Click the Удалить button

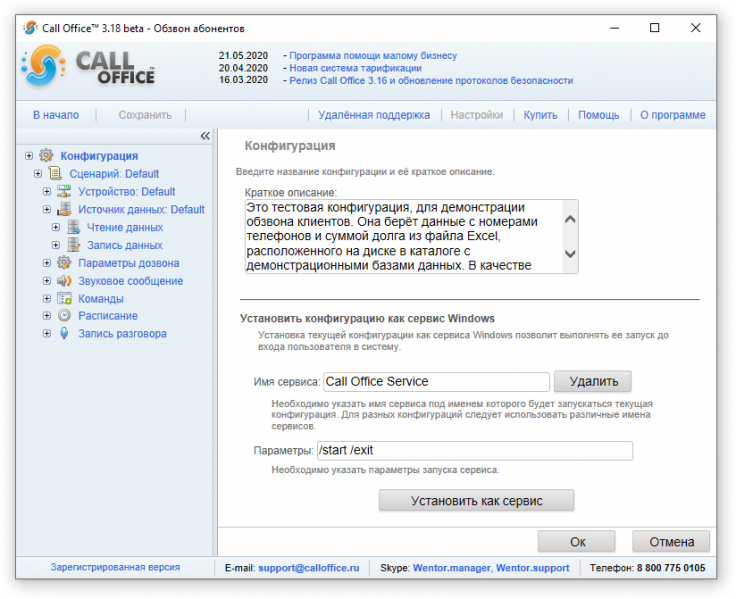click(x=593, y=381)
